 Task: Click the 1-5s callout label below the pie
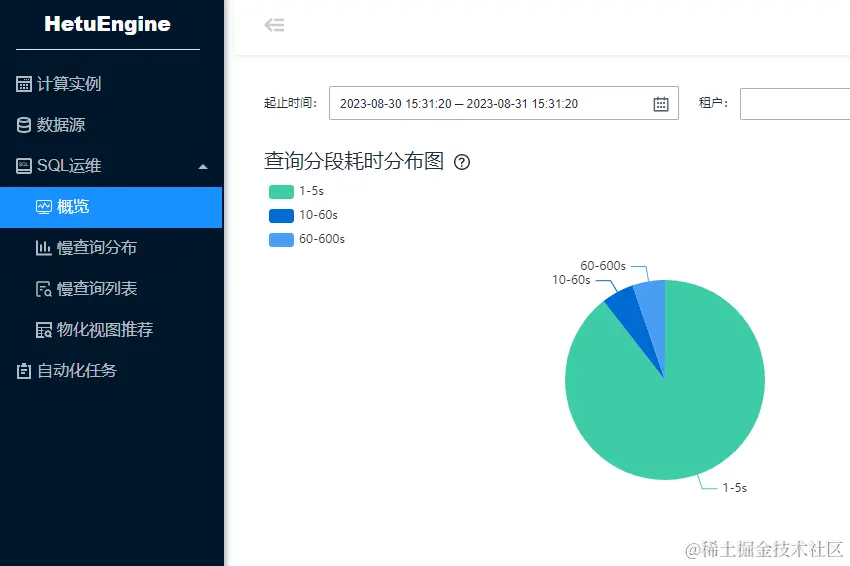coord(735,488)
